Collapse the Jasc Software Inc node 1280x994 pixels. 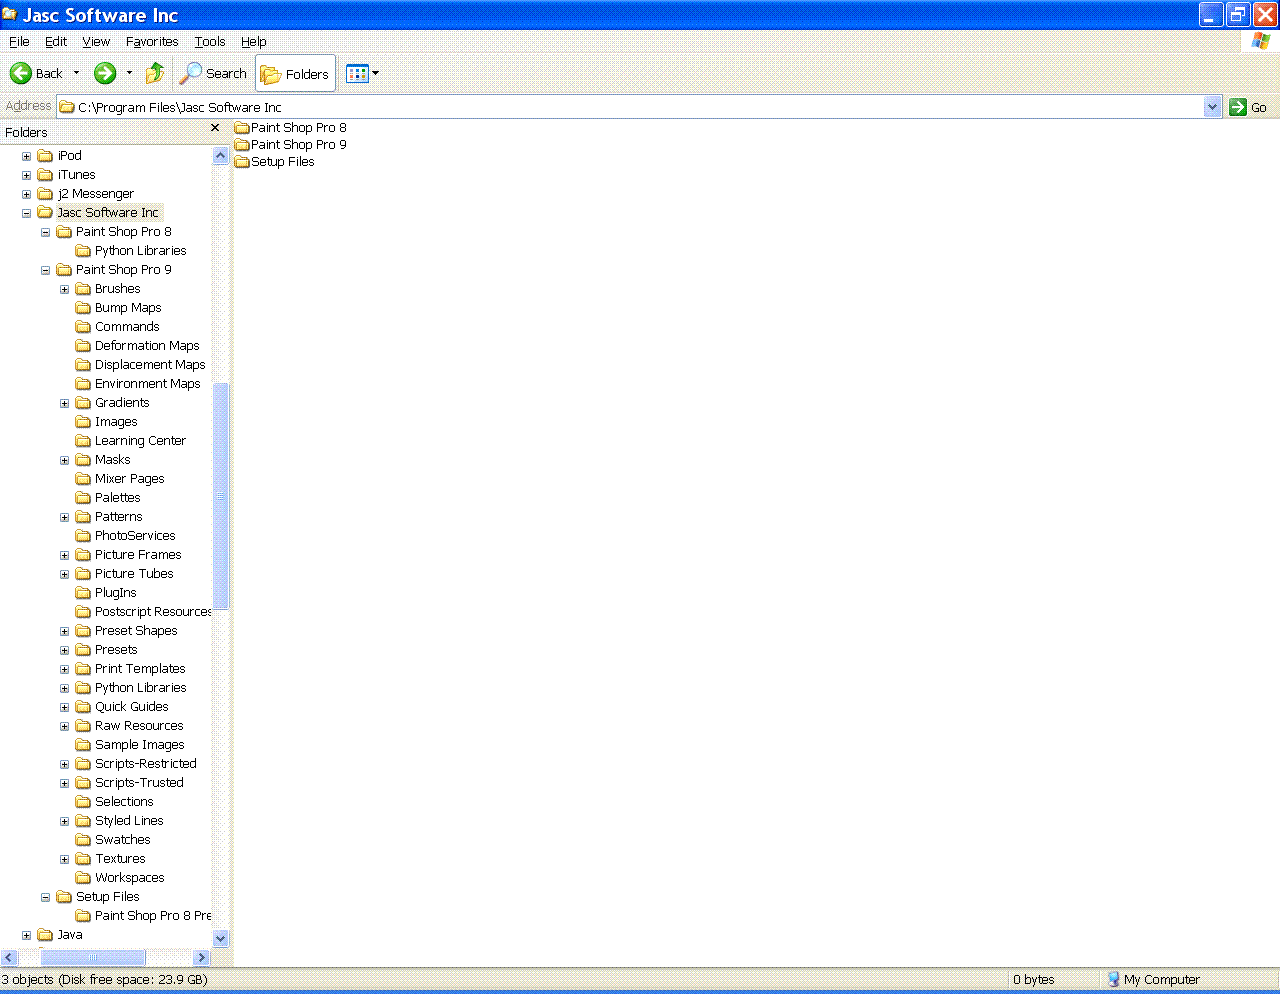pos(27,213)
